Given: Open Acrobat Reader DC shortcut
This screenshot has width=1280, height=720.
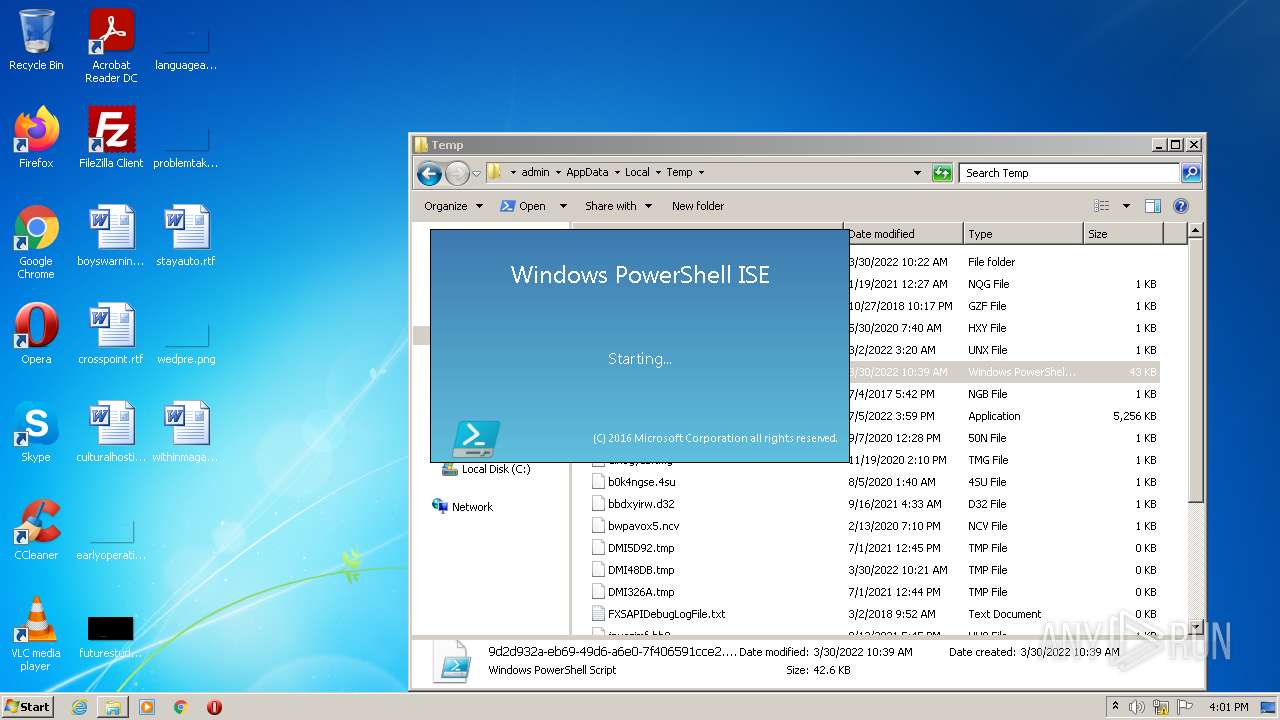Looking at the screenshot, I should point(111,46).
